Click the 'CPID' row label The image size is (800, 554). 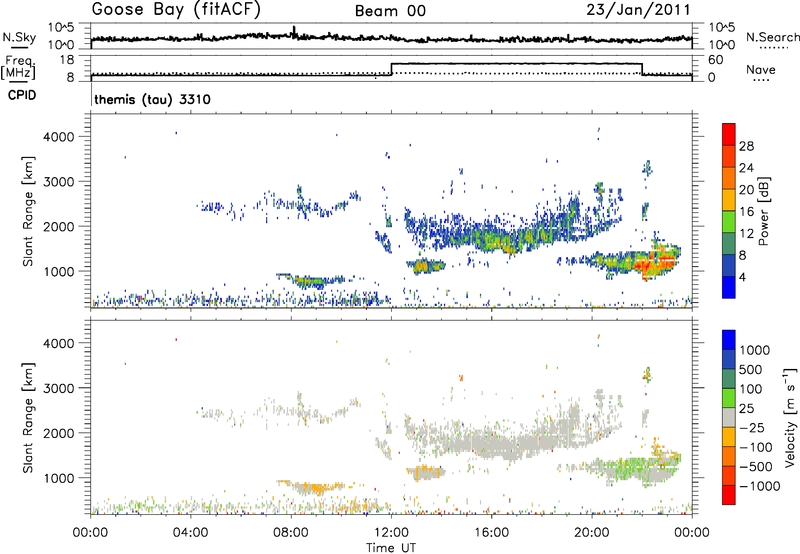pyautogui.click(x=22, y=95)
